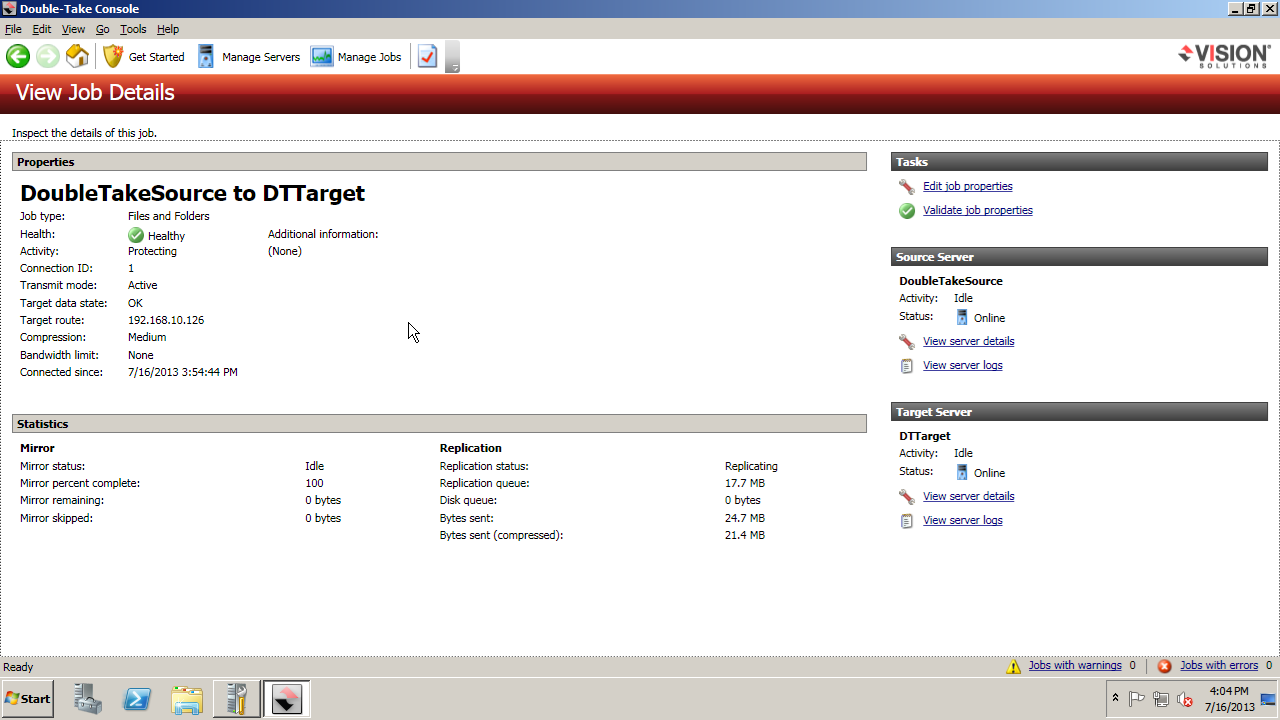Click Mirror percent complete value 100
The height and width of the screenshot is (720, 1280).
click(x=314, y=483)
